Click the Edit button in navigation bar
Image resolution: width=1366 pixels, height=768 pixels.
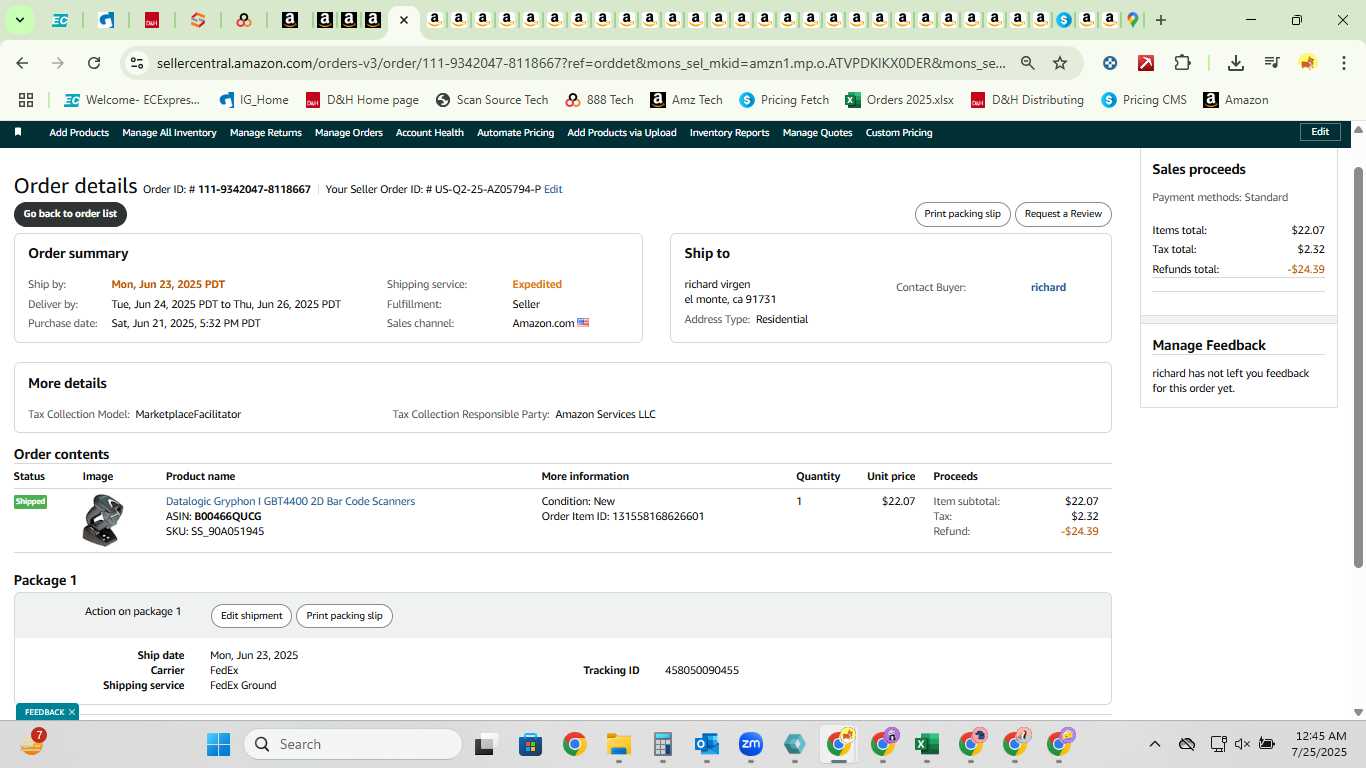(1320, 132)
